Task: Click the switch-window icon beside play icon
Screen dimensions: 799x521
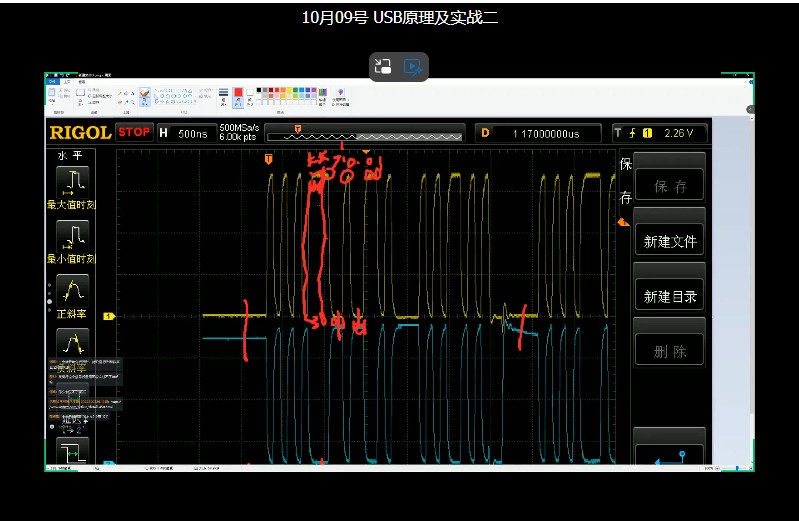Action: coord(382,67)
